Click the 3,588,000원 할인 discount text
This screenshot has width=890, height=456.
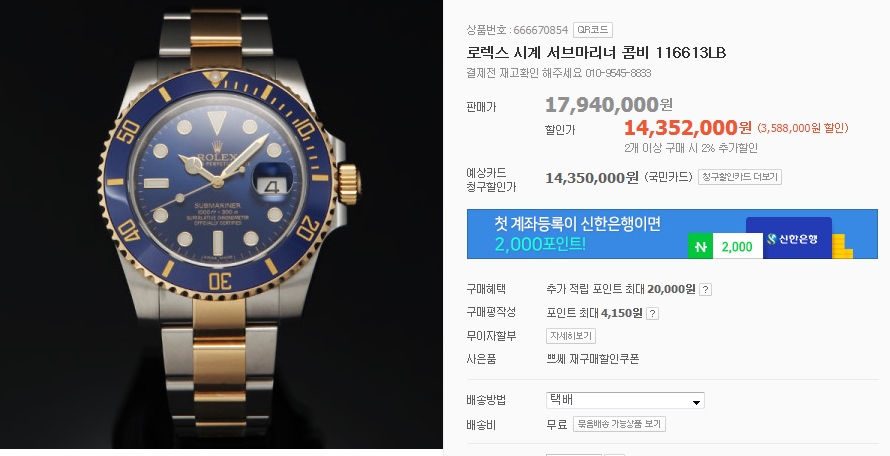[x=803, y=128]
